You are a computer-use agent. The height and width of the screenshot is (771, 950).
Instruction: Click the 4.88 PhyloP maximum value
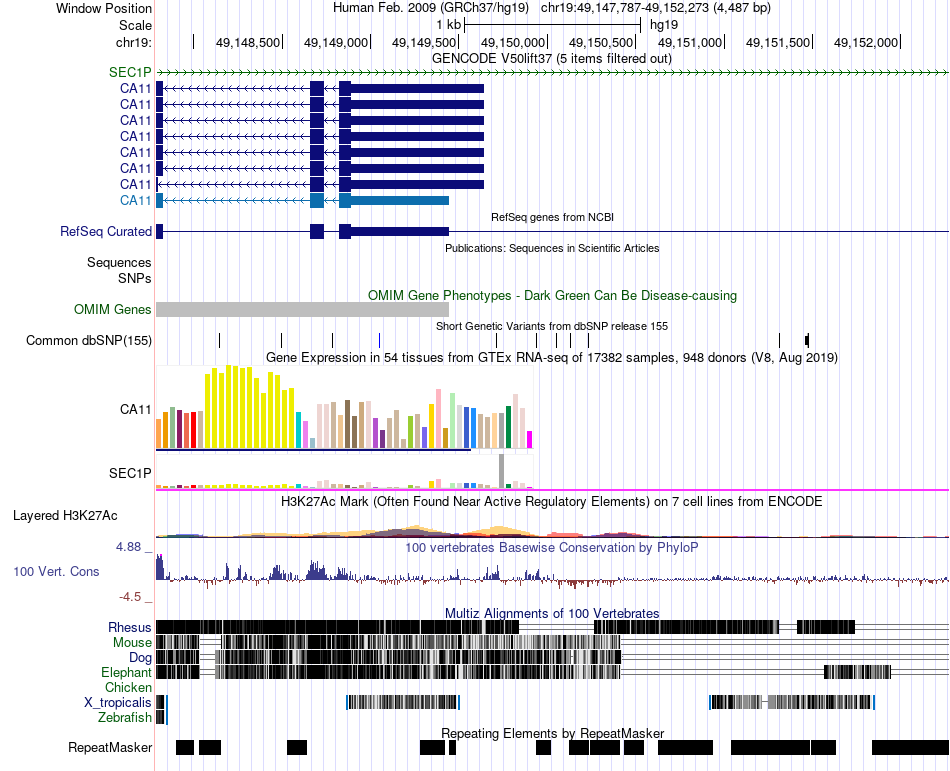[x=128, y=547]
